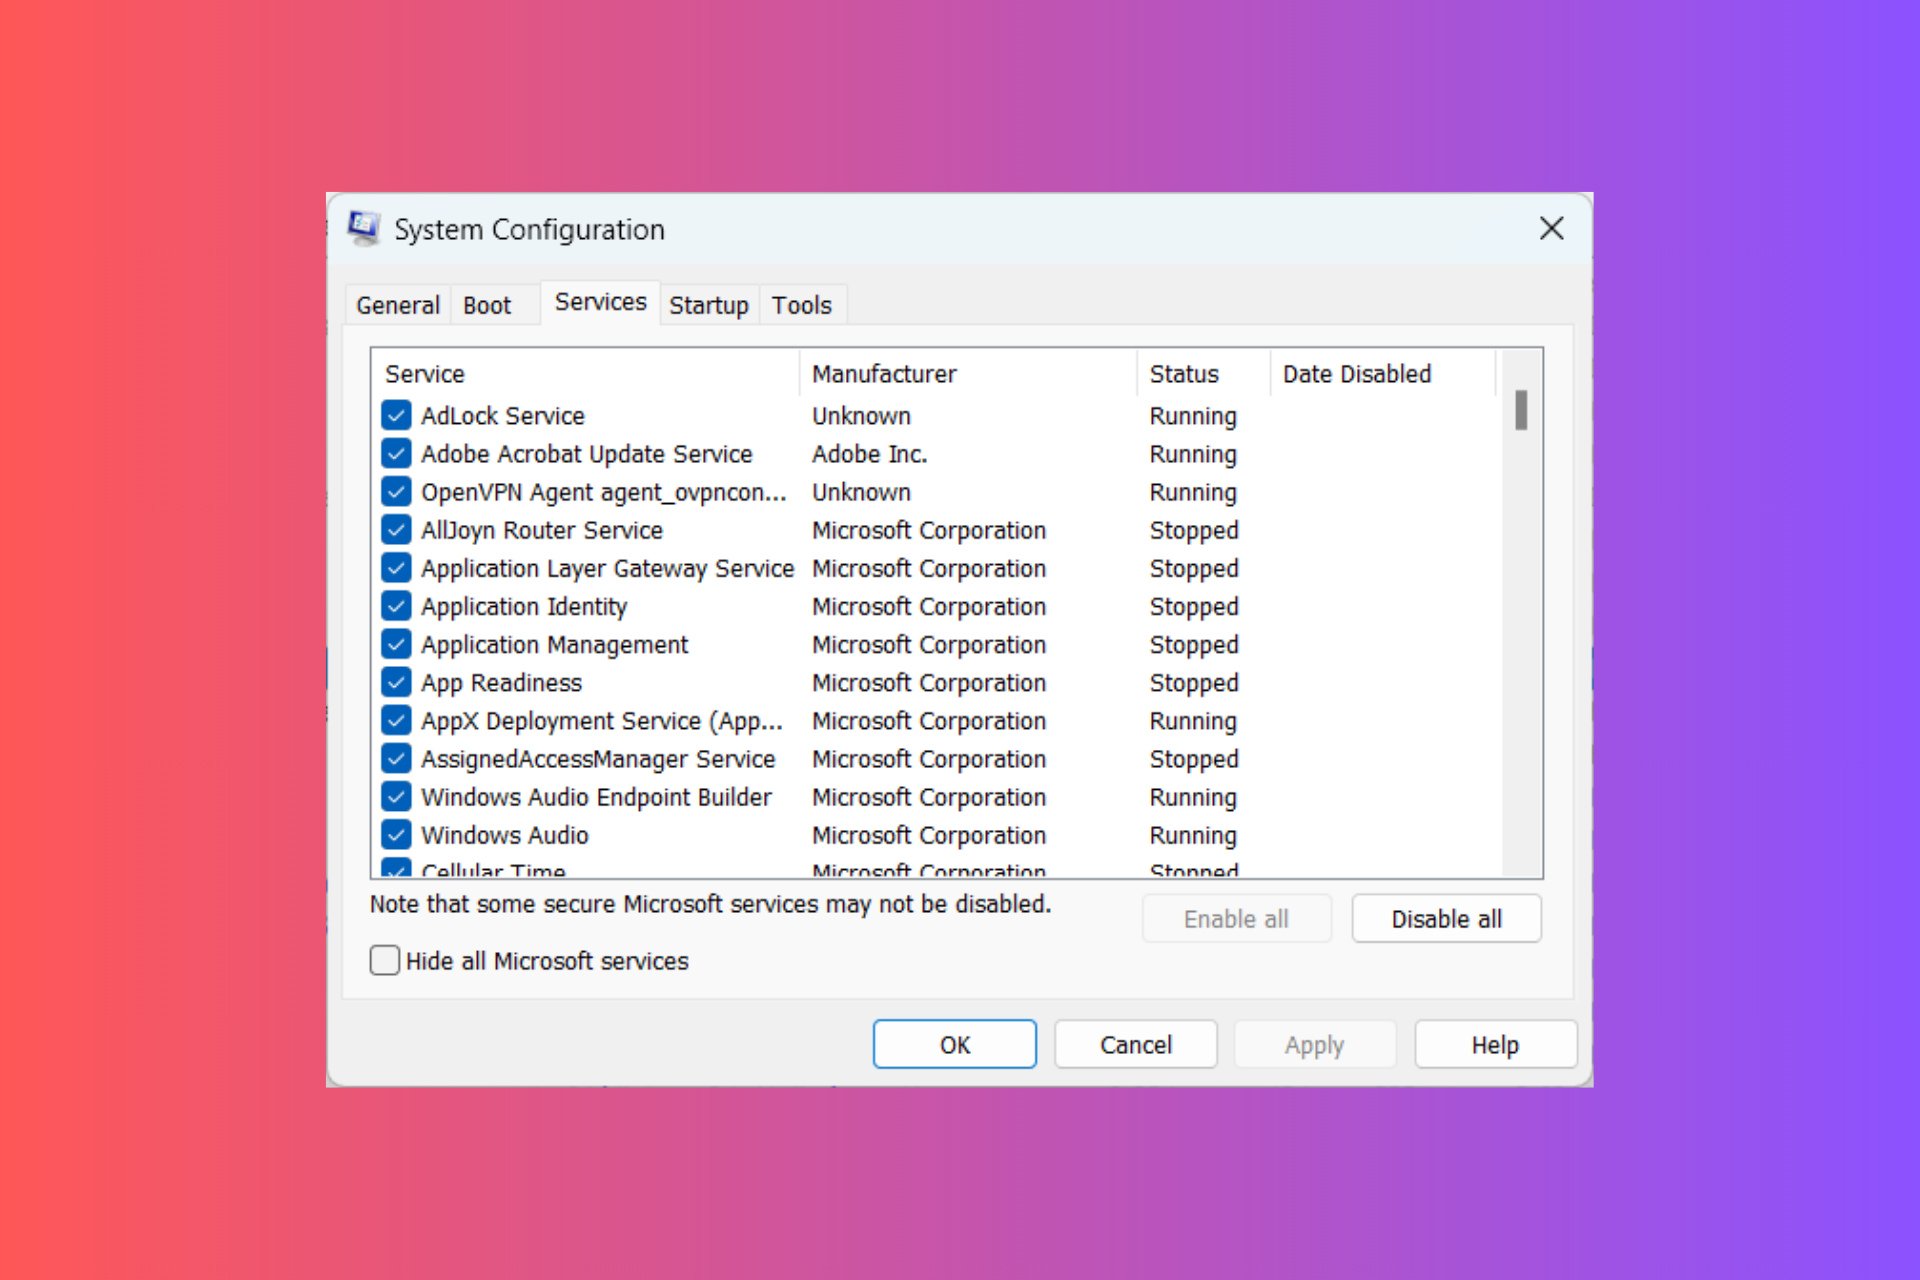This screenshot has width=1920, height=1280.
Task: Uncheck AppX Deployment Service checkbox
Action: coord(396,720)
